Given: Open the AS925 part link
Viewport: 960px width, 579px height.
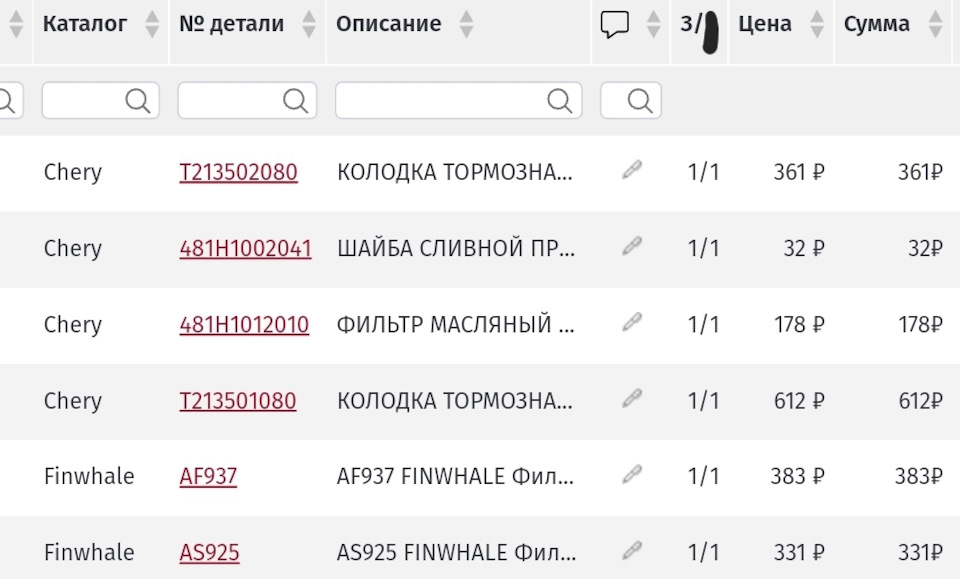Looking at the screenshot, I should pyautogui.click(x=209, y=552).
